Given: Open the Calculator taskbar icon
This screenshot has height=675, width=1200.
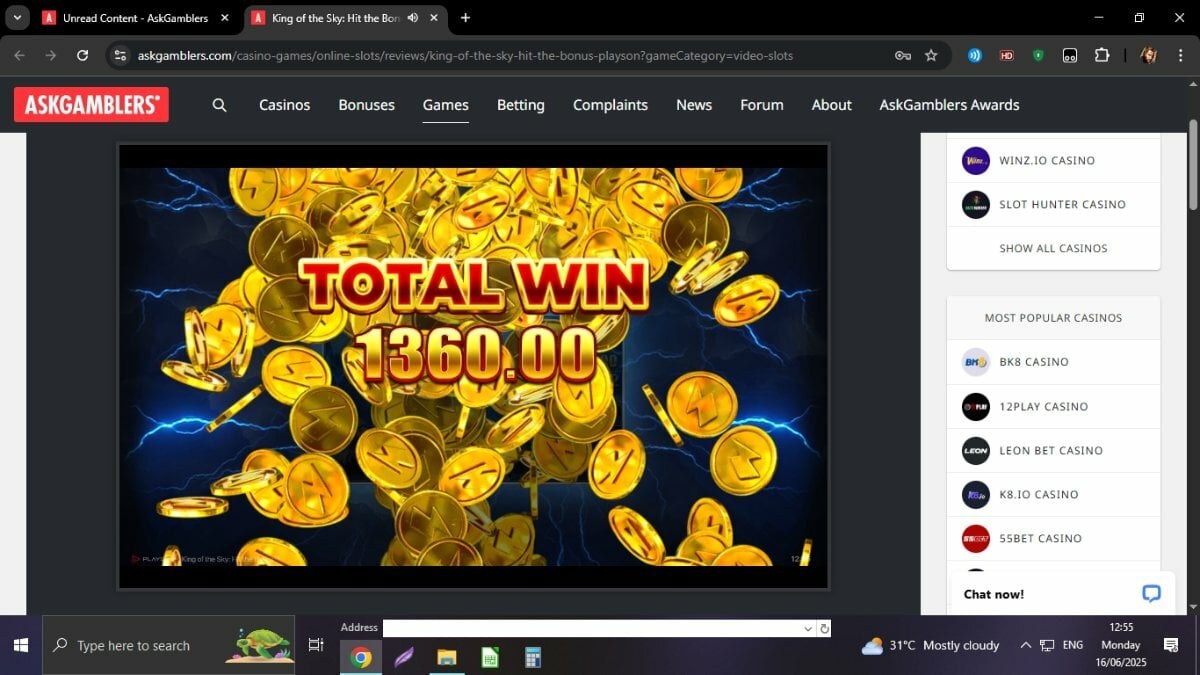Looking at the screenshot, I should point(533,657).
